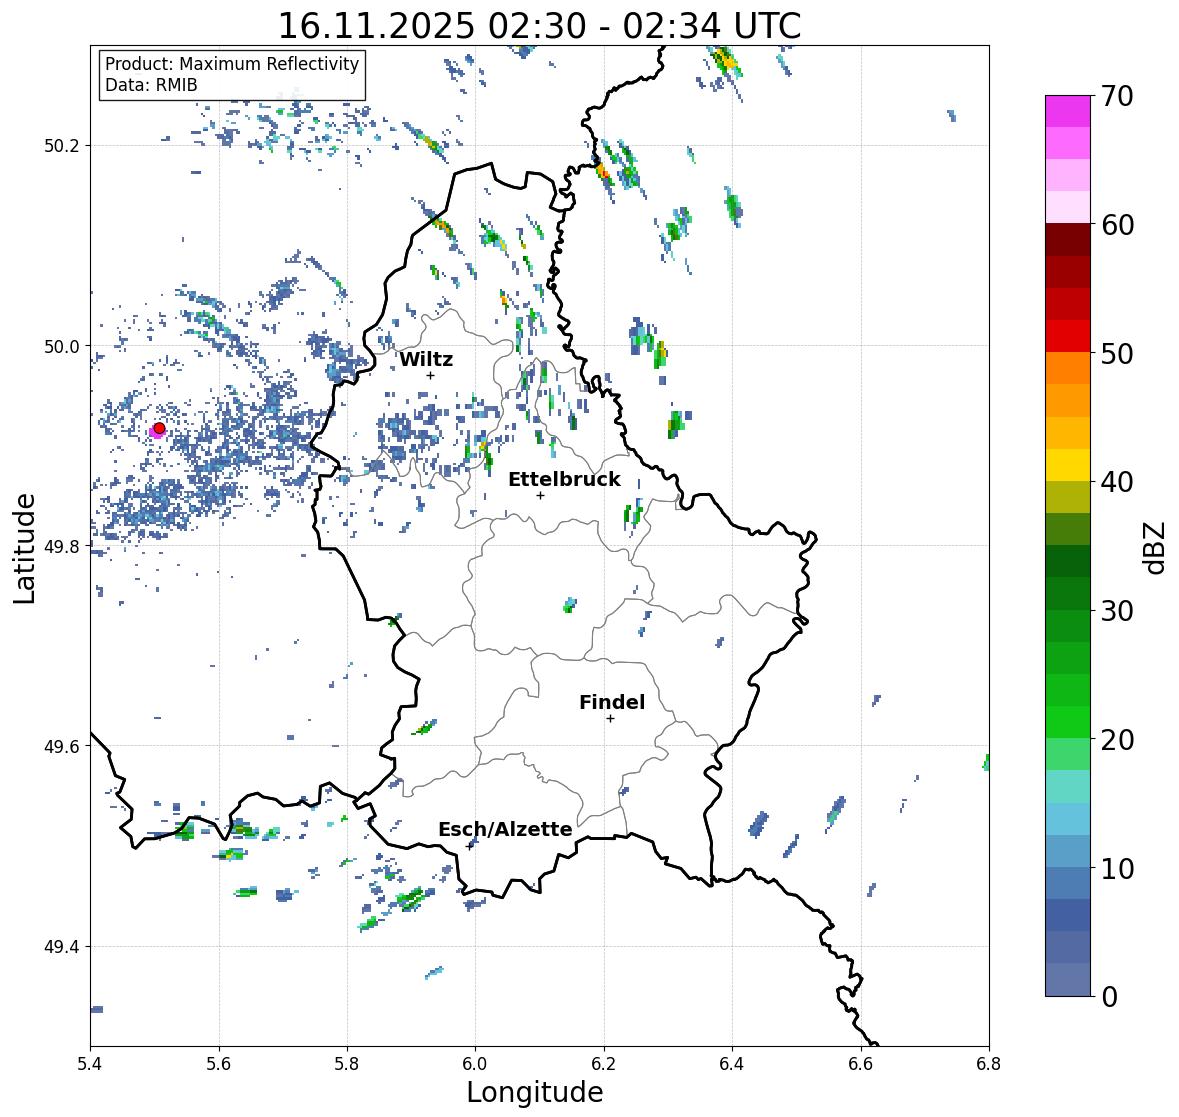Viewport: 1179px width, 1117px height.
Task: Click the longitude tick 6.8
Action: coord(989,1064)
